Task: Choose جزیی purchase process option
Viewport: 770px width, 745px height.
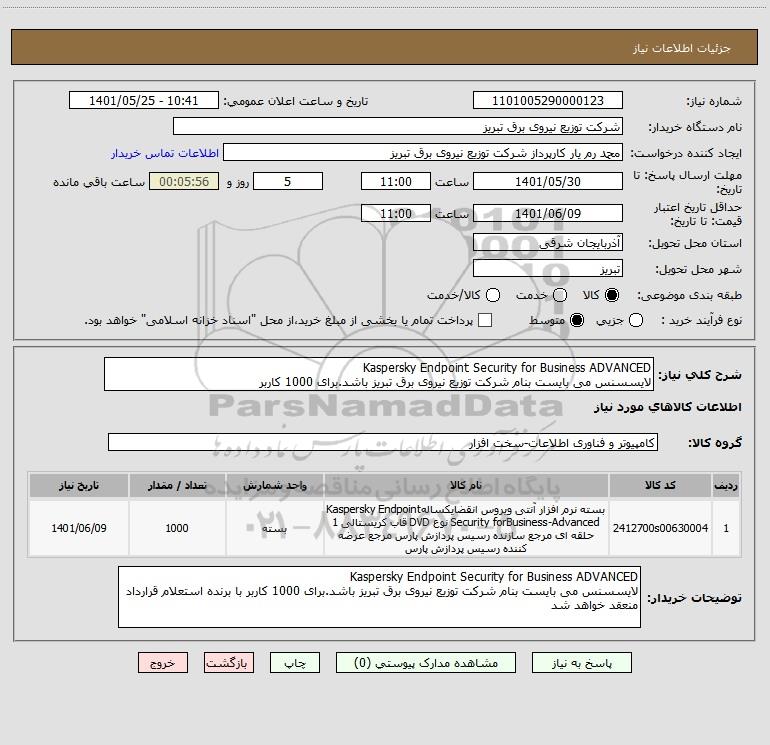Action: [x=635, y=320]
